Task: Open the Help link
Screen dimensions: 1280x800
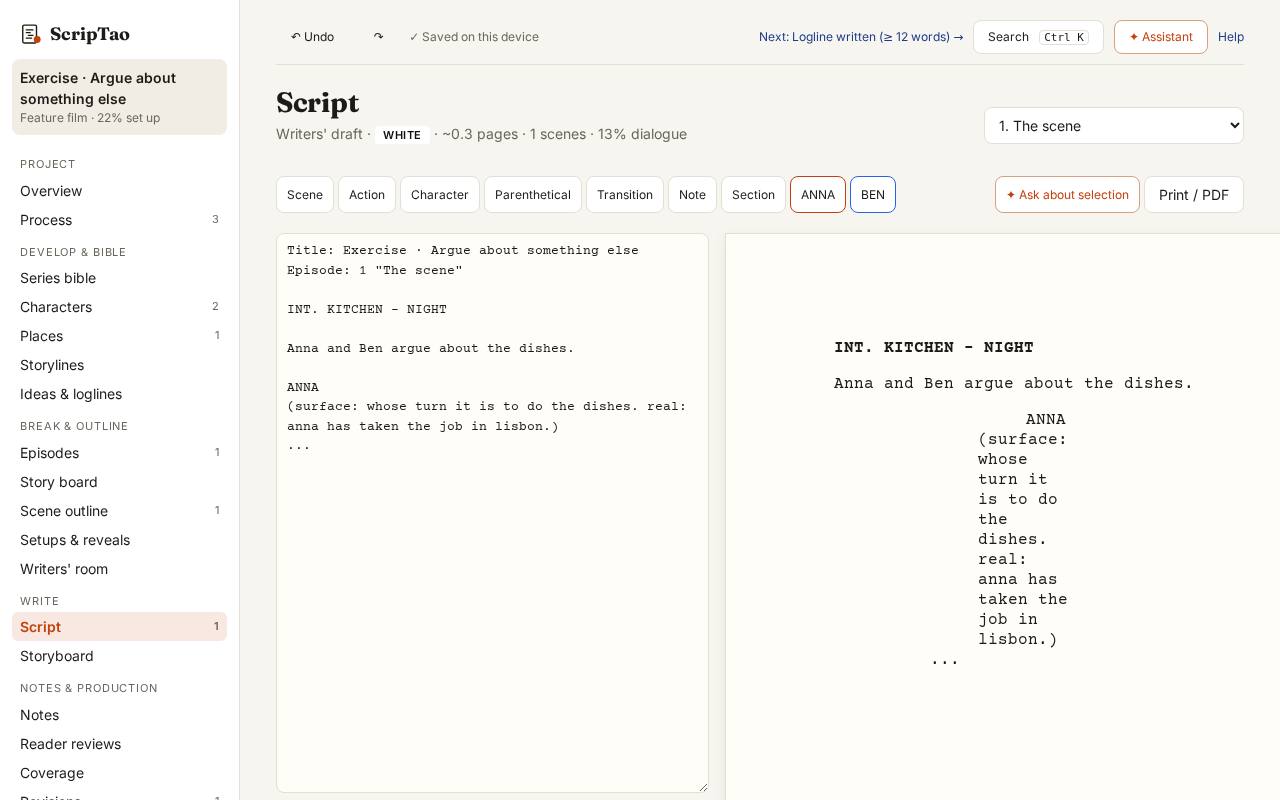Action: [x=1231, y=37]
